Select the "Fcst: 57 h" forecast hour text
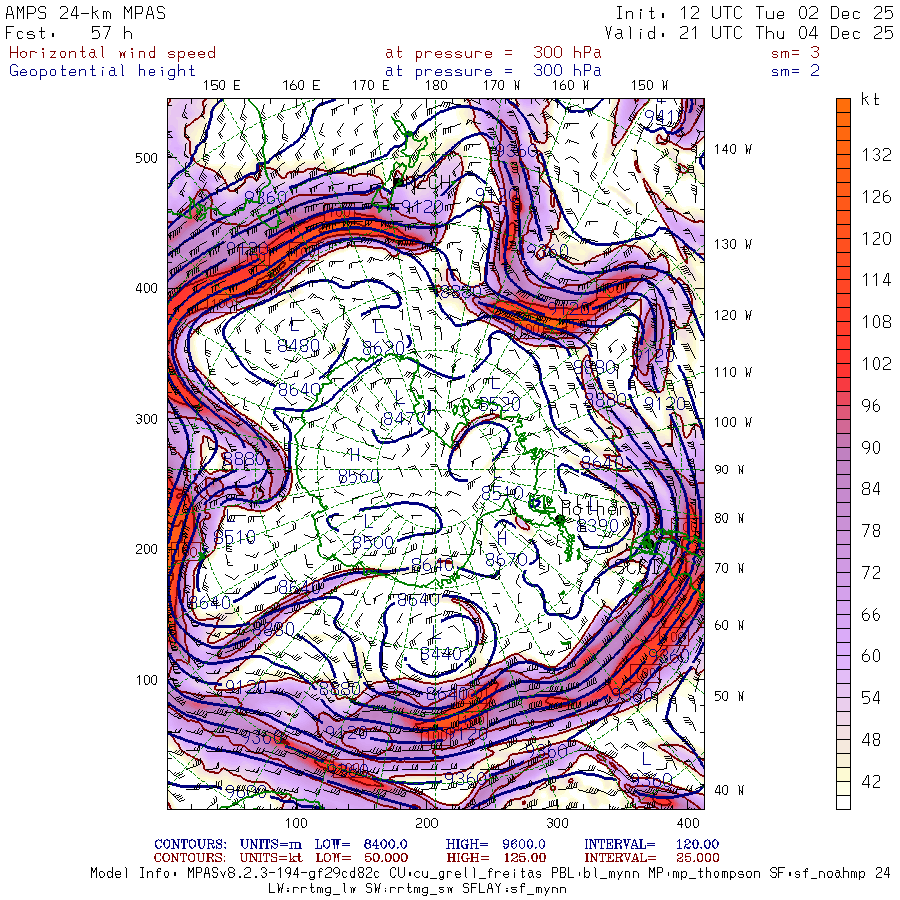Image resolution: width=900 pixels, height=900 pixels. (69, 33)
